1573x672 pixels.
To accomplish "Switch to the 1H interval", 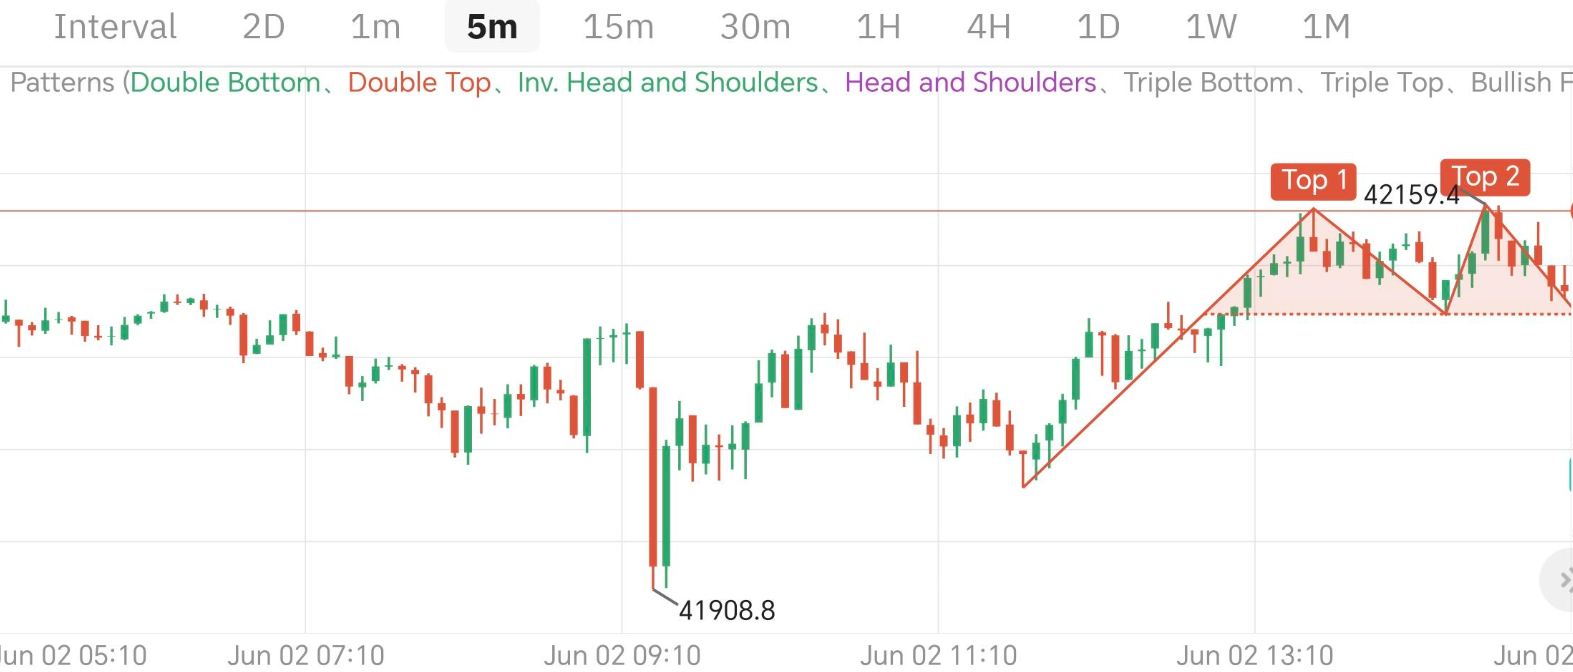I will click(x=878, y=27).
